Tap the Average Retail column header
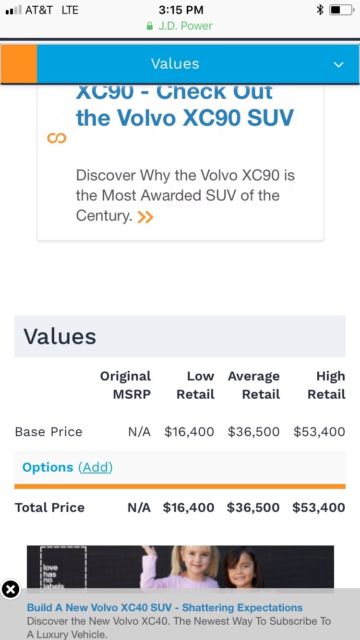Viewport: 360px width, 640px height. [x=254, y=385]
